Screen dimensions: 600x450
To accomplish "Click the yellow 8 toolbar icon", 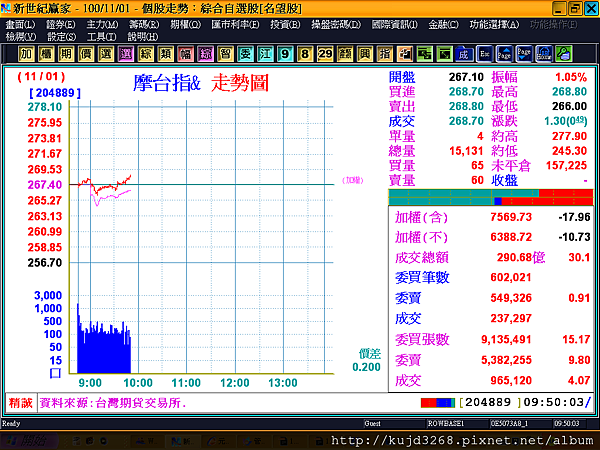I will (x=305, y=54).
